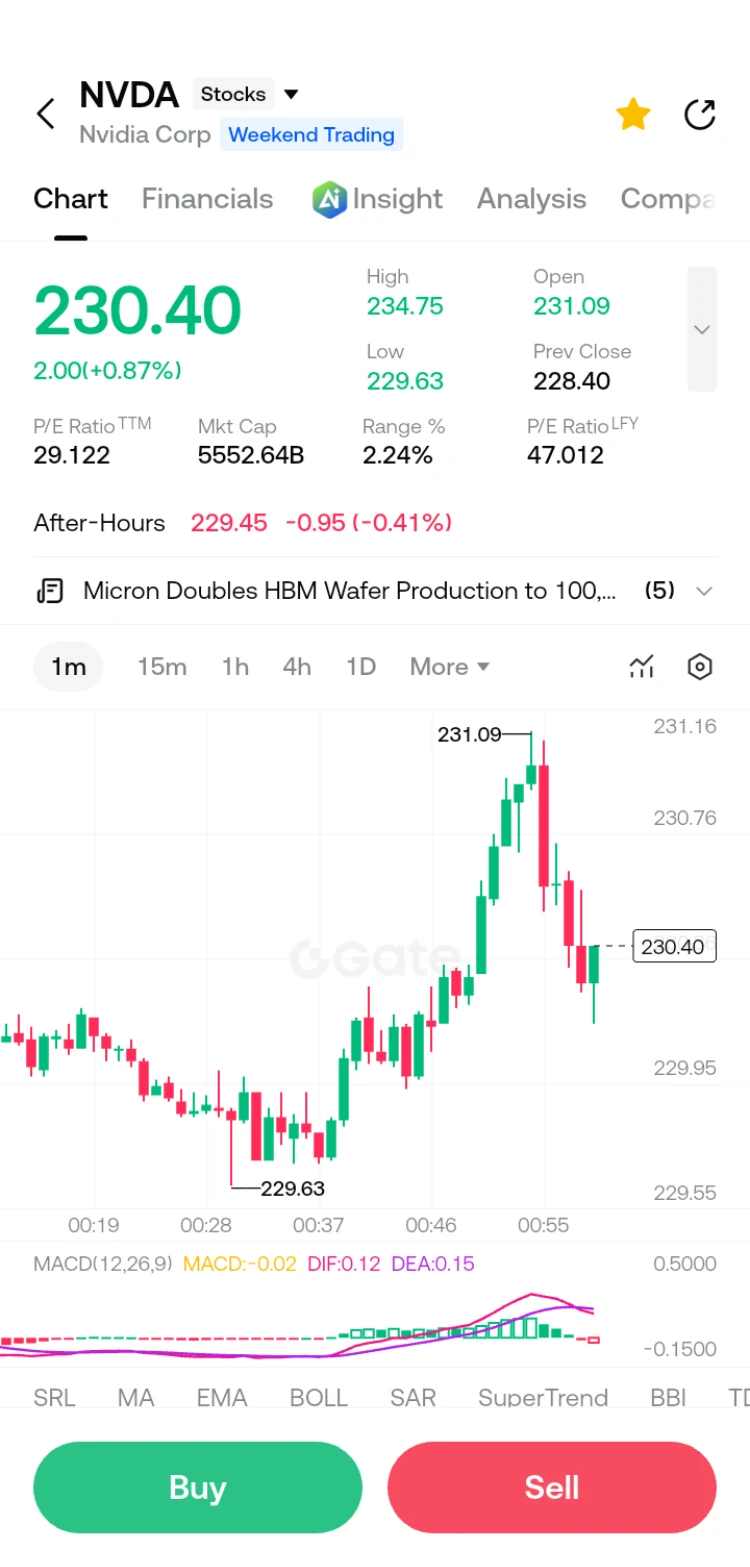The height and width of the screenshot is (1567, 750).
Task: Tap the large 230.40 price
Action: 137,311
